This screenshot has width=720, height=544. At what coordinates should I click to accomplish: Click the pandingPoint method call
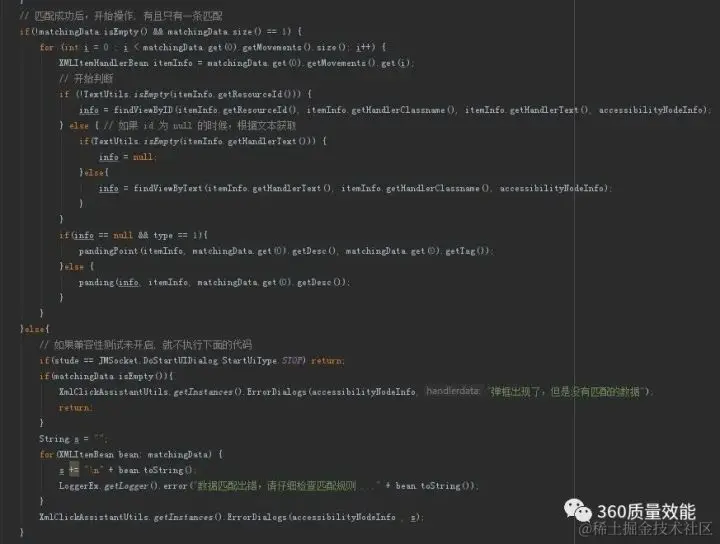click(x=108, y=251)
